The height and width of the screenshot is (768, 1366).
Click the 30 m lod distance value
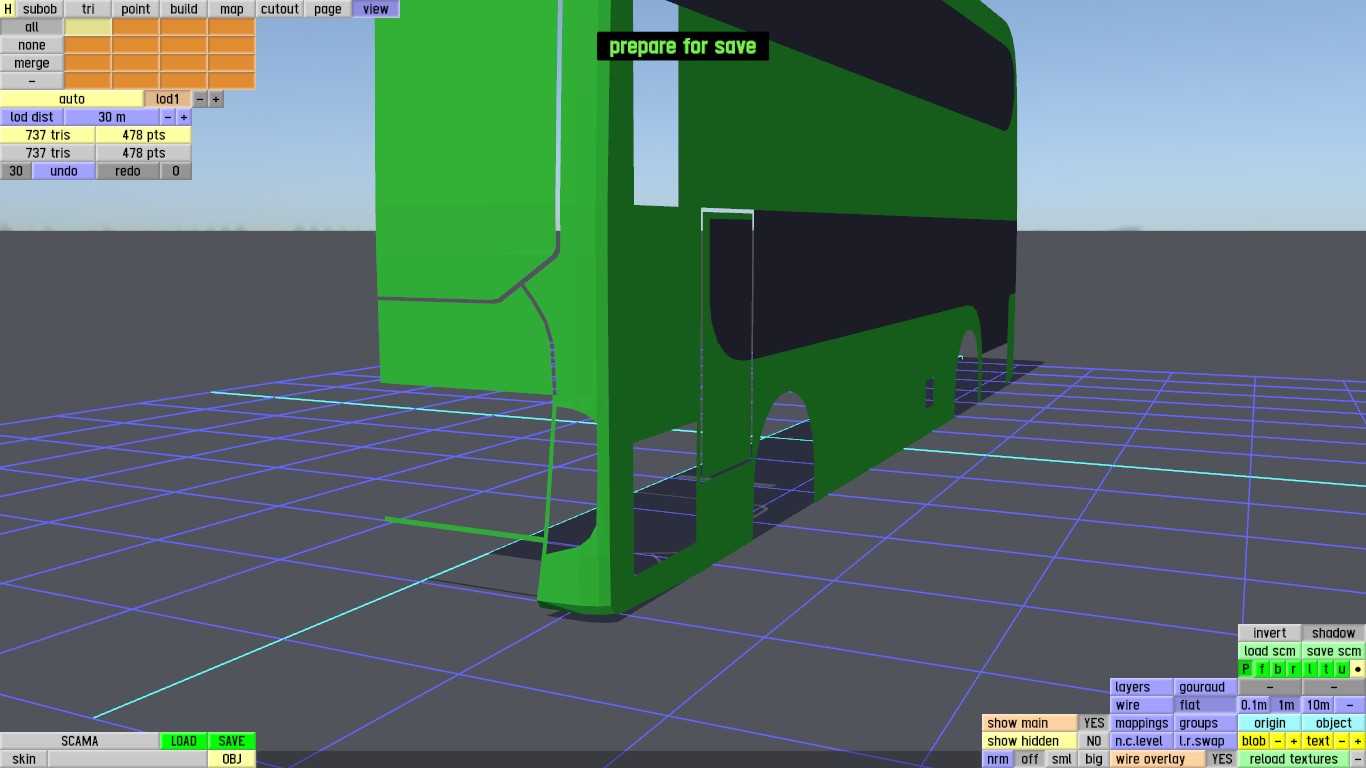pos(112,117)
